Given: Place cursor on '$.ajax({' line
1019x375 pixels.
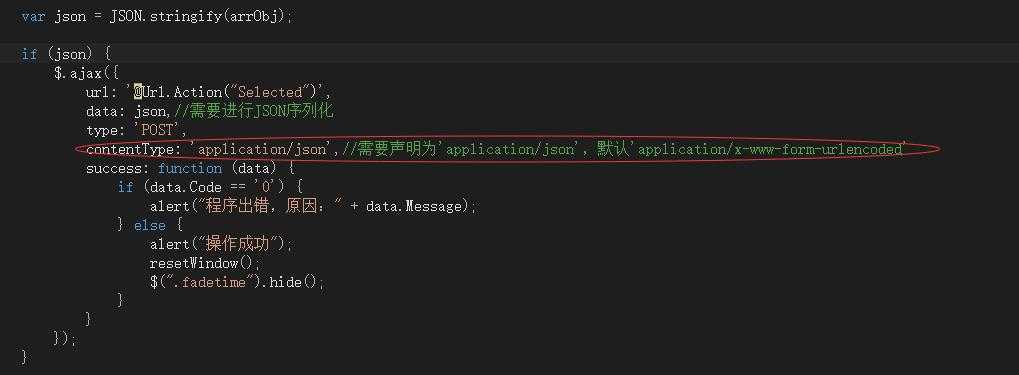Looking at the screenshot, I should click(86, 73).
